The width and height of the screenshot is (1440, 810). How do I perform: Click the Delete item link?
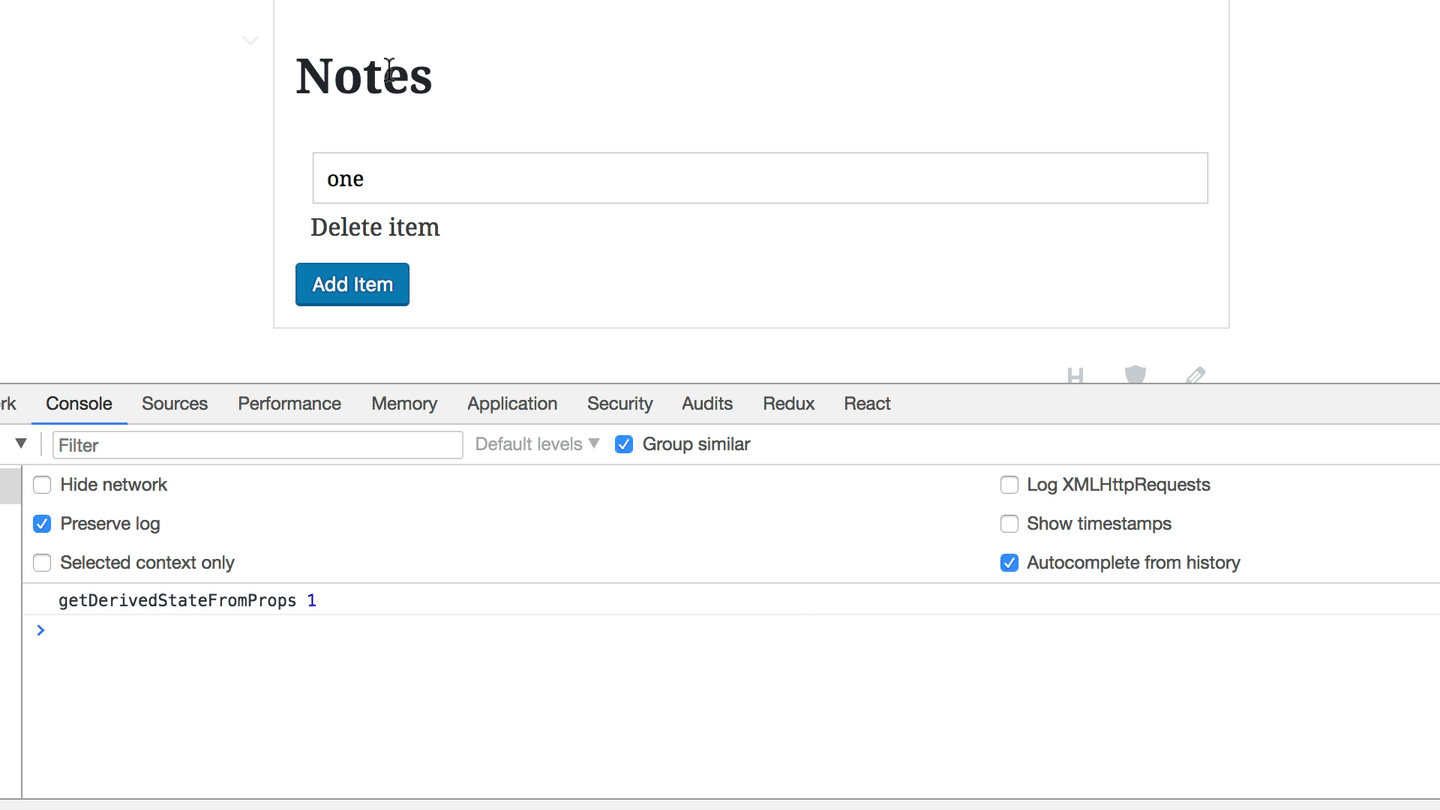pyautogui.click(x=375, y=227)
